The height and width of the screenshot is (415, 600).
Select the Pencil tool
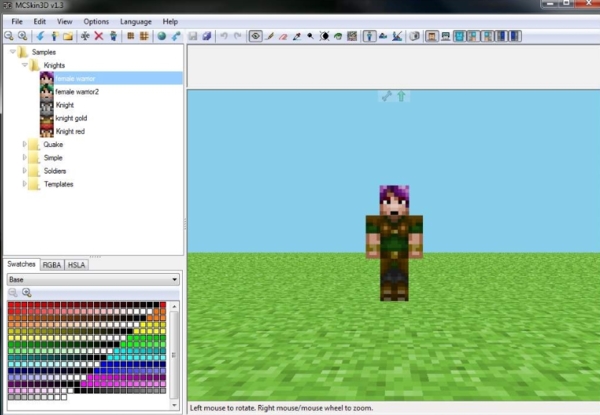269,36
